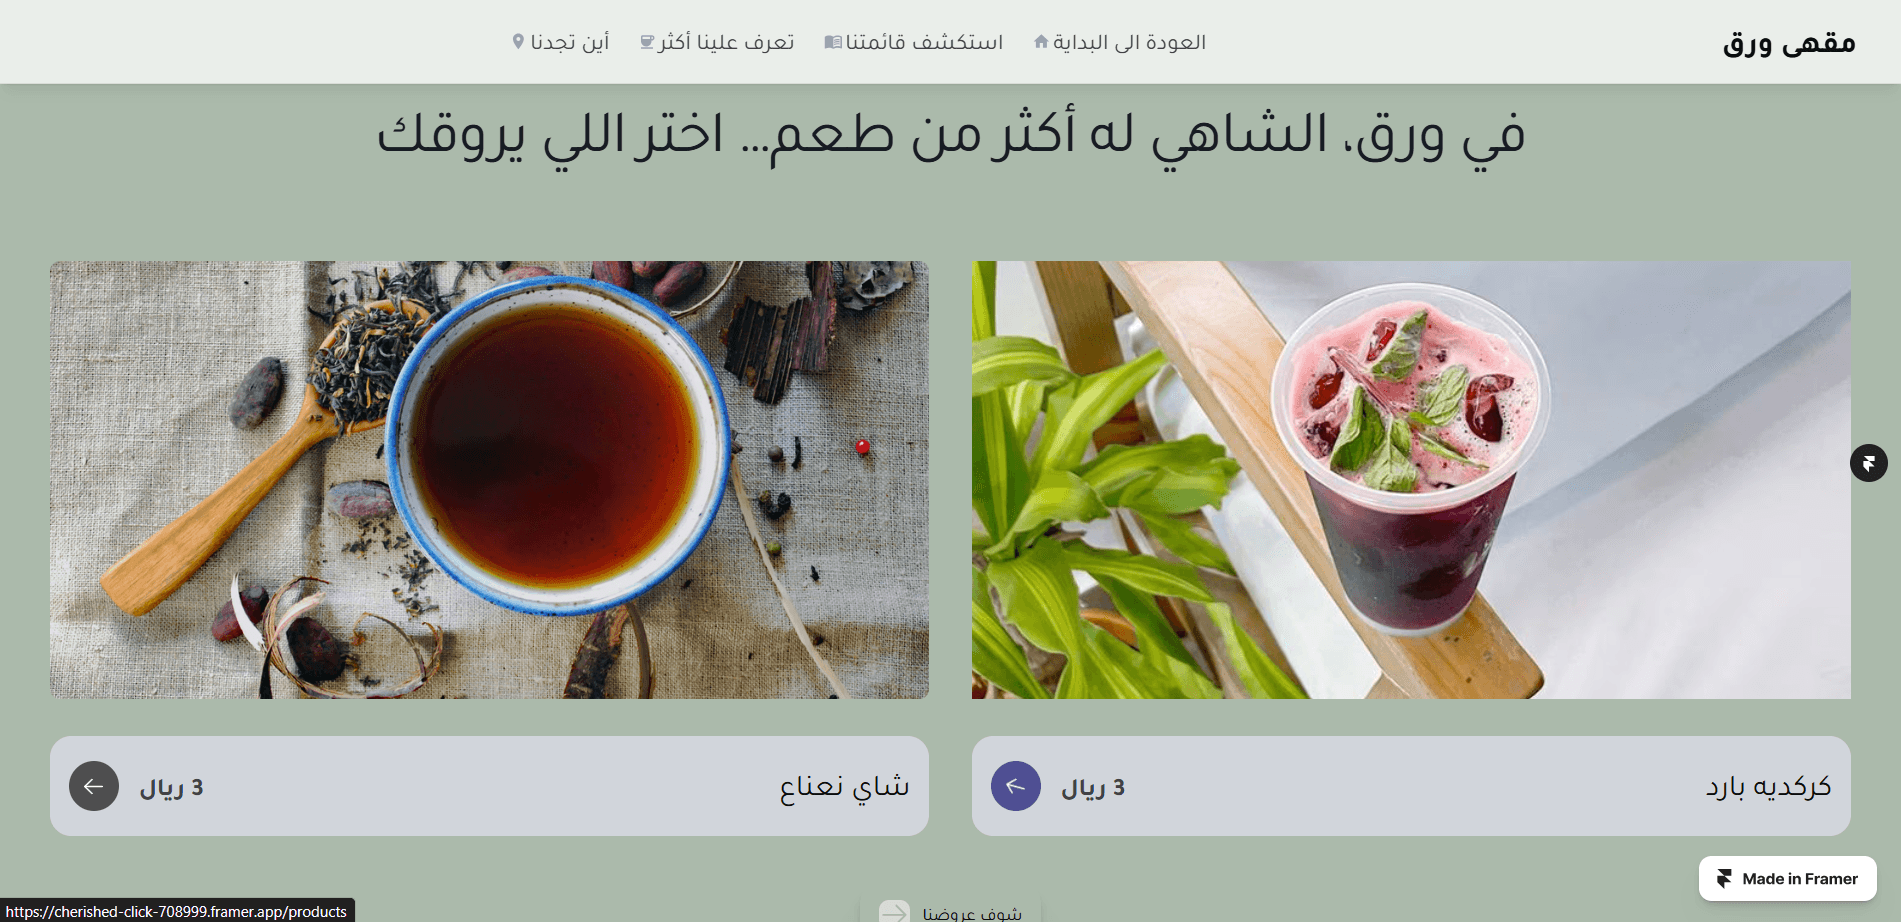Open the العودة الى البداية nav link
This screenshot has height=922, width=1901.
pos(1120,42)
